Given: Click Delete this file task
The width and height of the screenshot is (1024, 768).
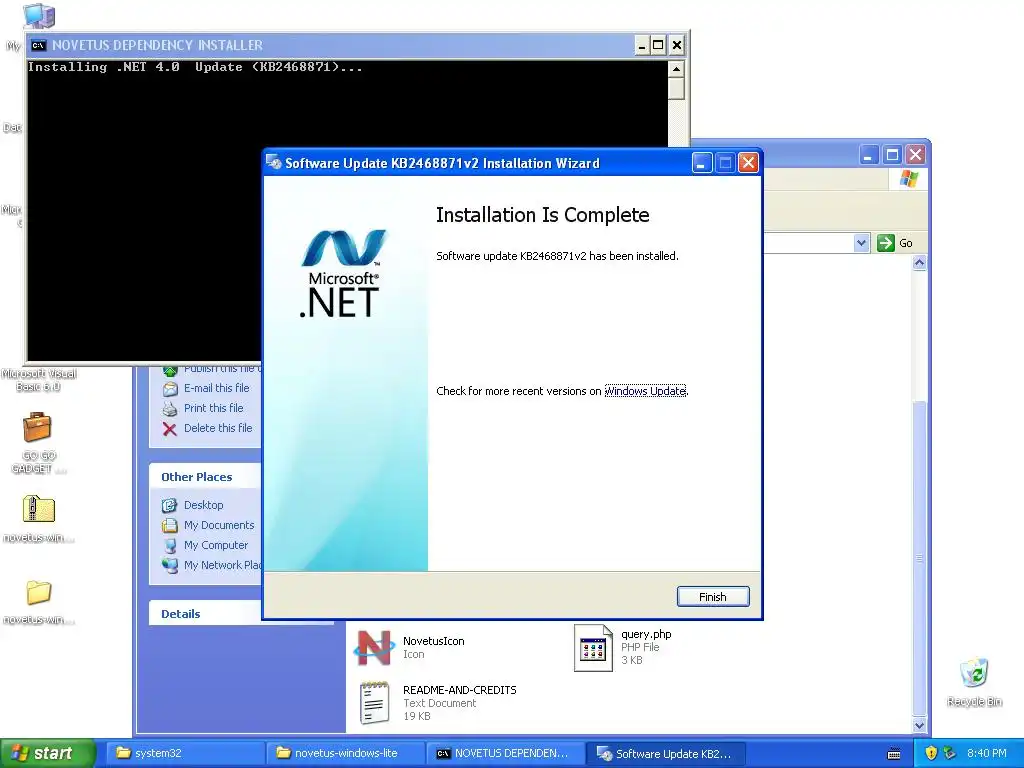Looking at the screenshot, I should pyautogui.click(x=217, y=428).
